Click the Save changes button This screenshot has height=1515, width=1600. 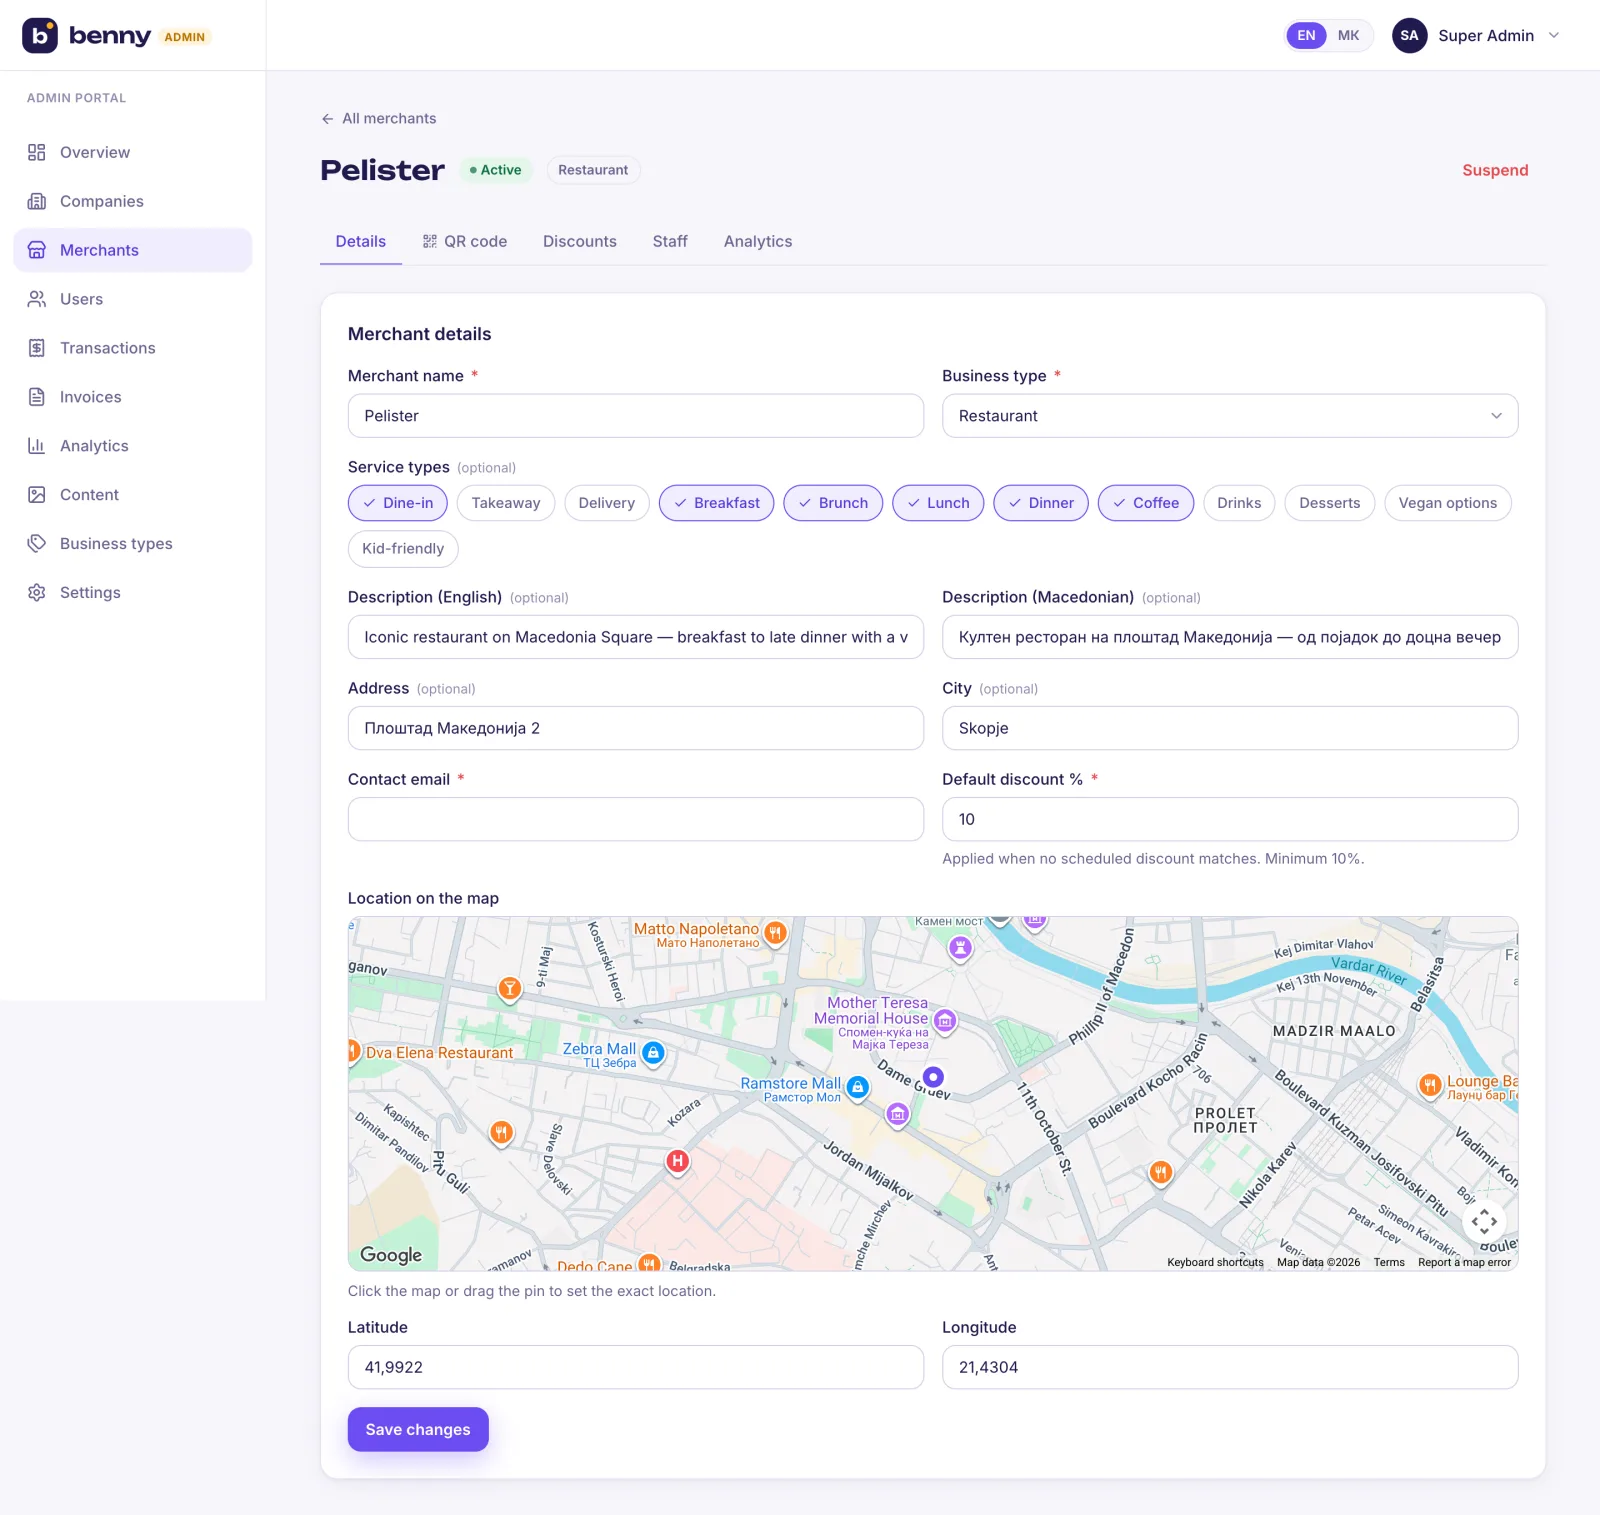[418, 1430]
